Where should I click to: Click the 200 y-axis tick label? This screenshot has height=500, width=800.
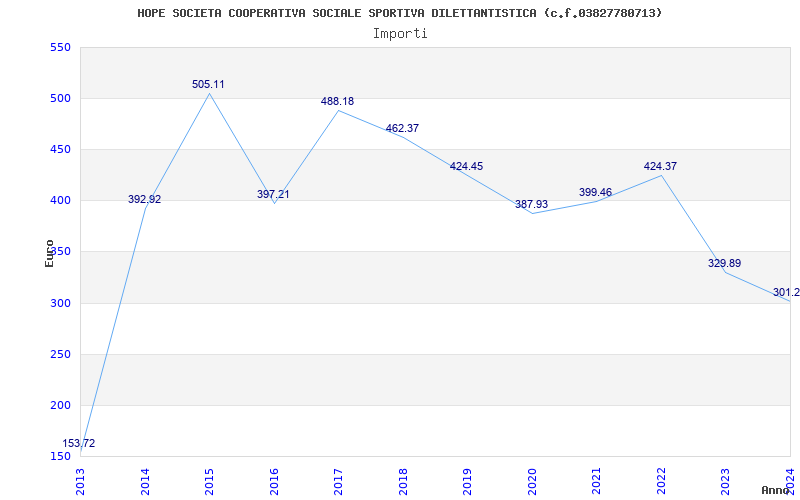[x=60, y=405]
